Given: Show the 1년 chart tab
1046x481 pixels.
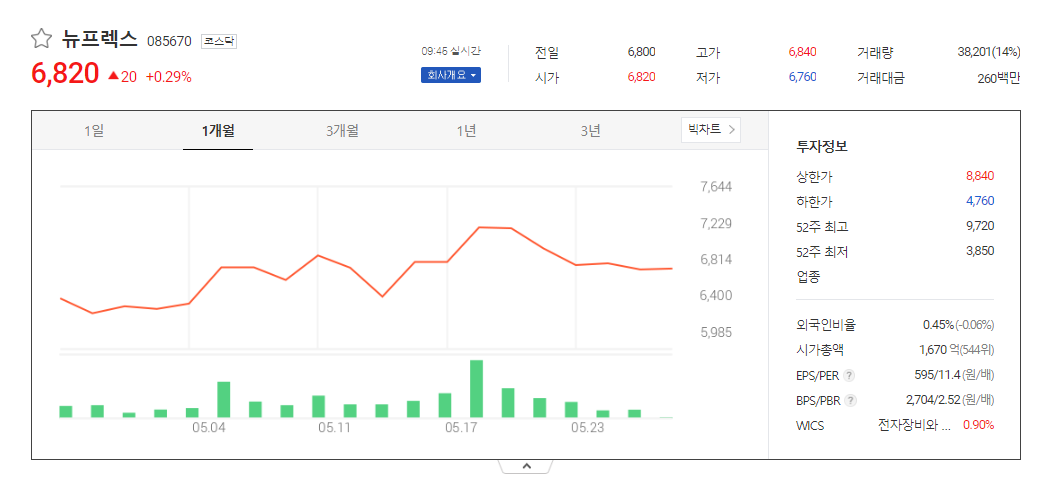Looking at the screenshot, I should pyautogui.click(x=466, y=131).
